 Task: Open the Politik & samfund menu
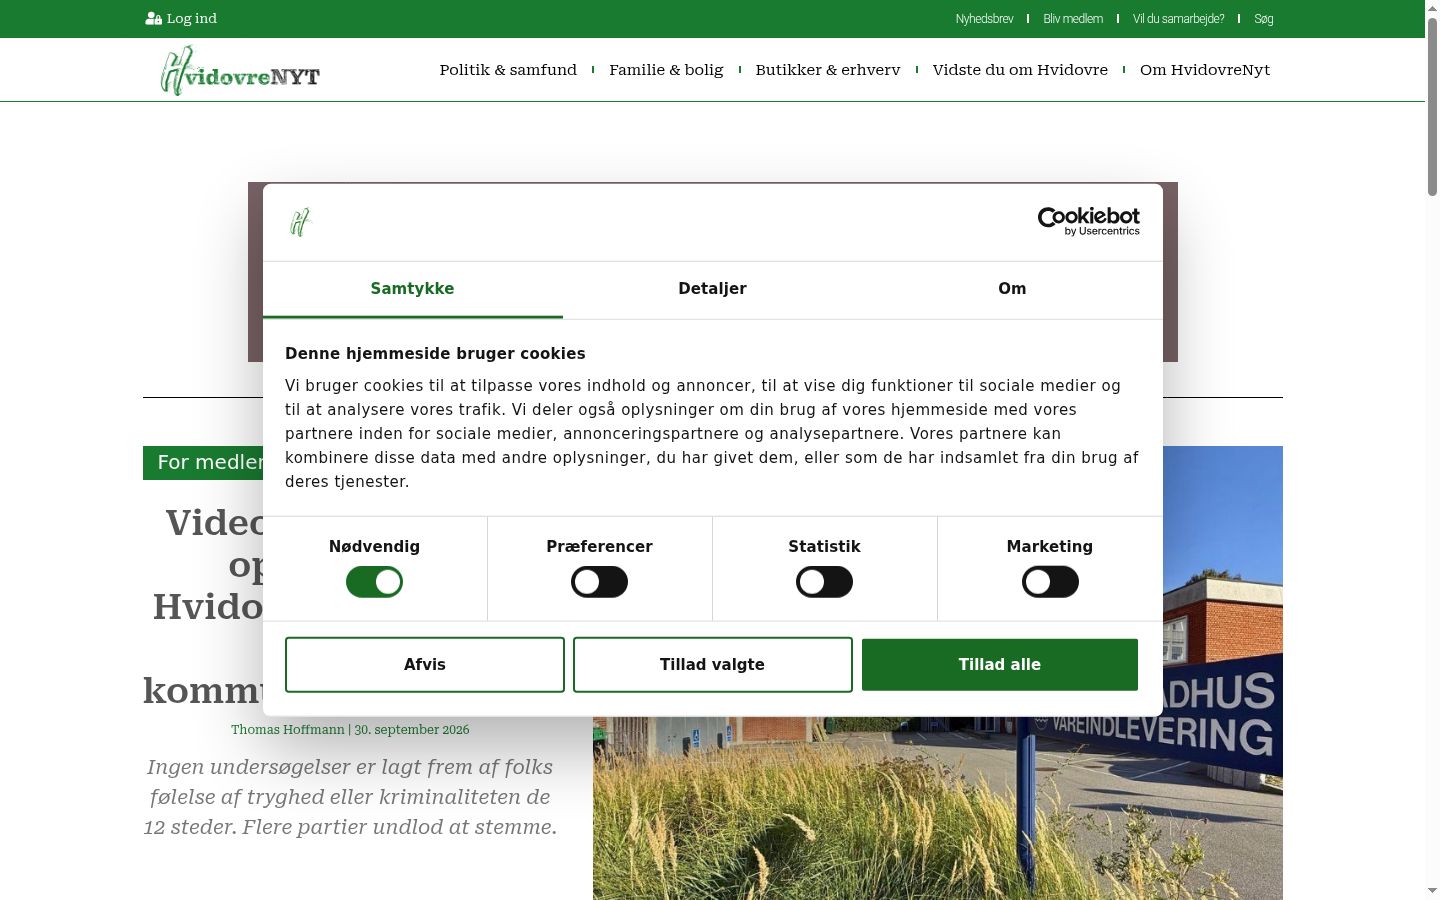coord(508,70)
